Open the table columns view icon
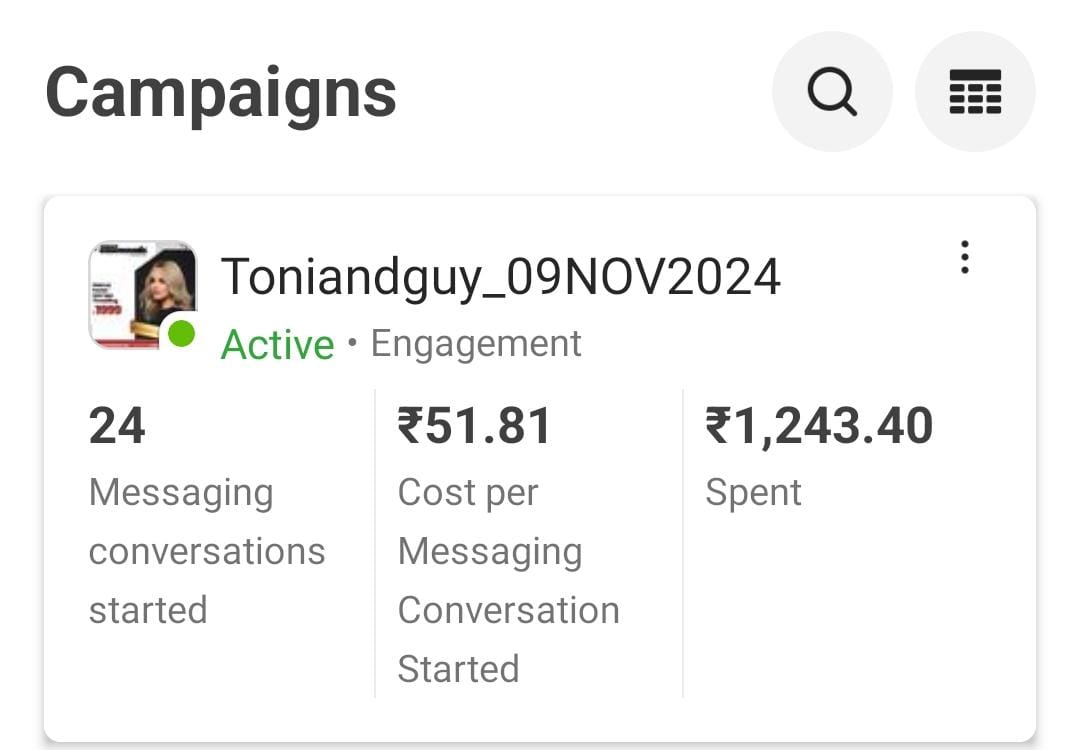This screenshot has height=750, width=1080. pyautogui.click(x=974, y=92)
